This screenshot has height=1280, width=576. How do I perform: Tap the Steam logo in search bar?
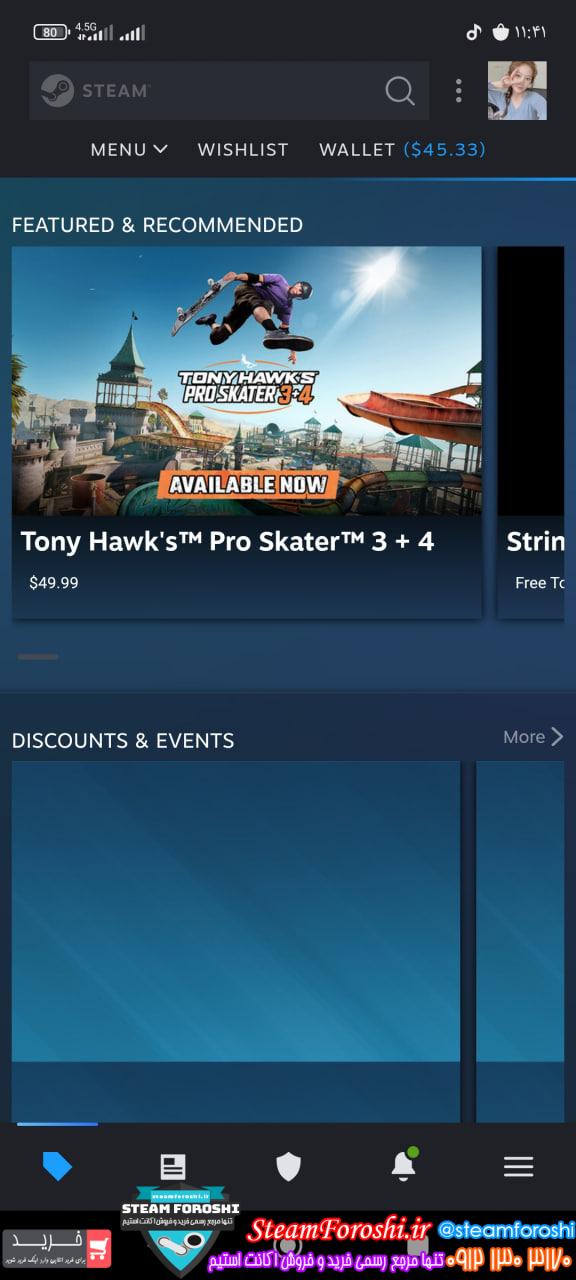[x=57, y=91]
